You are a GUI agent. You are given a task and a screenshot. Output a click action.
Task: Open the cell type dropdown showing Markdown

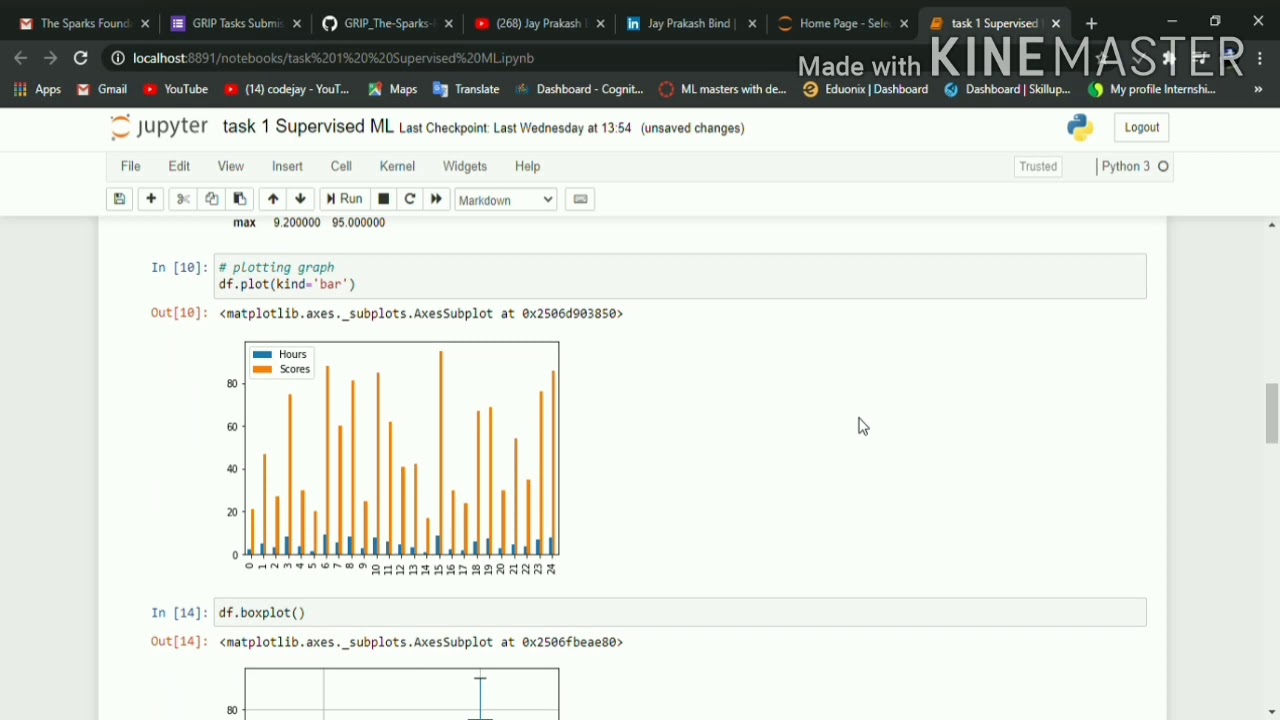click(506, 200)
